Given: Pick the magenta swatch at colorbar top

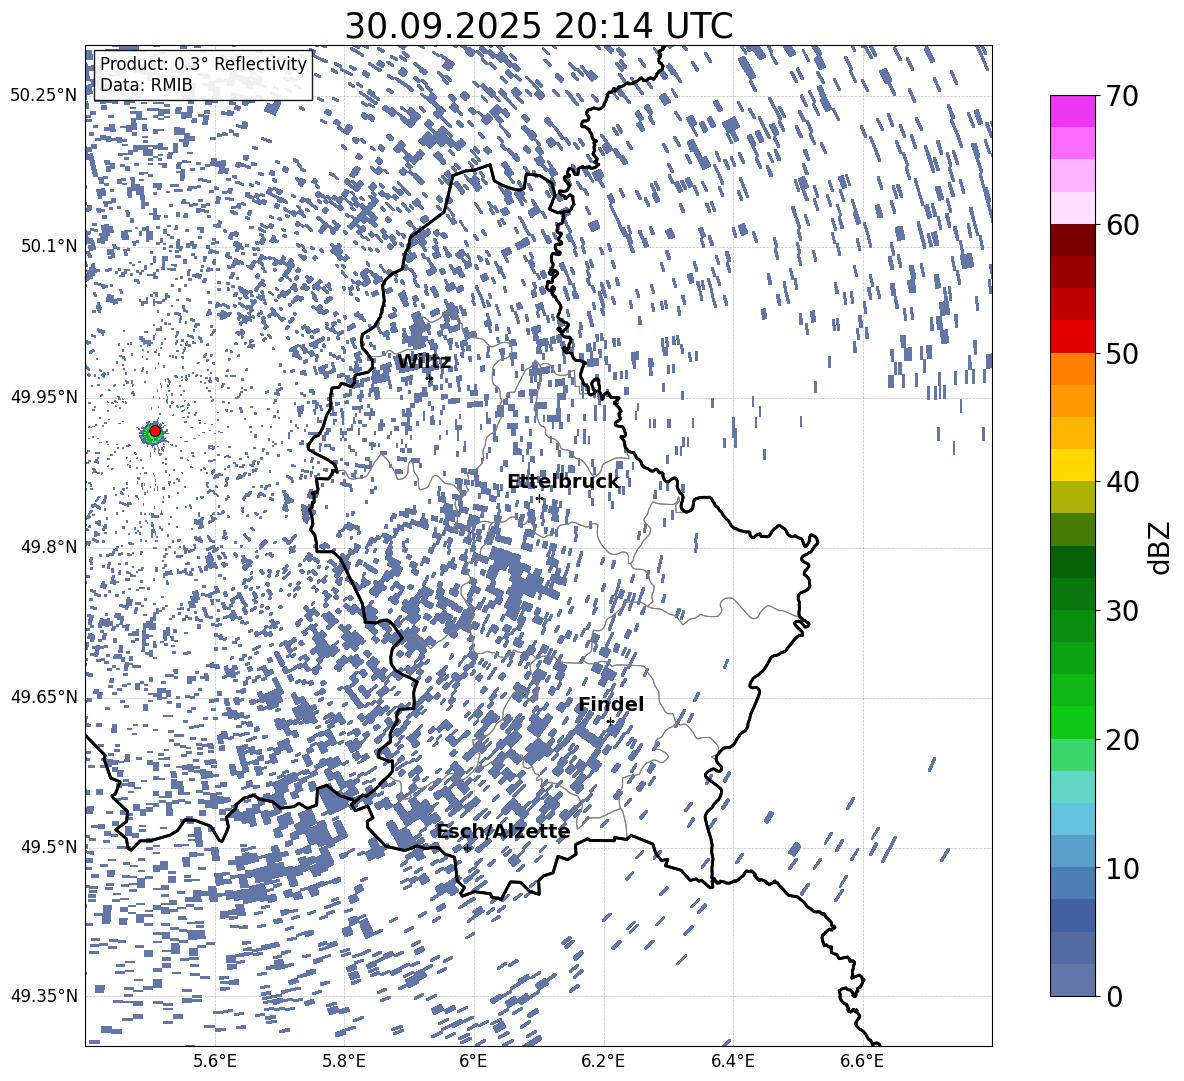Looking at the screenshot, I should (1073, 112).
